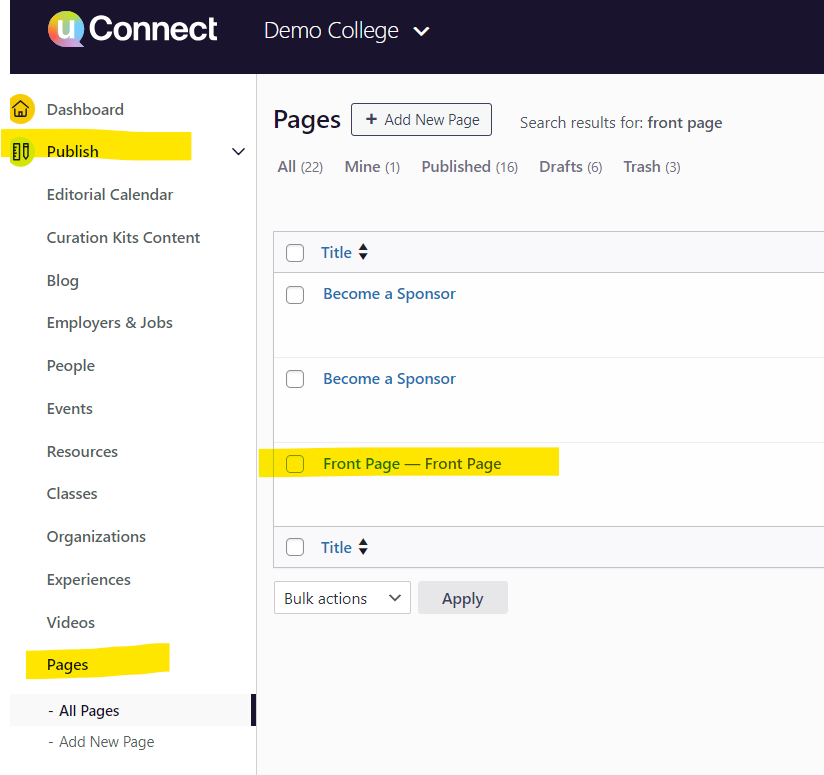Viewport: 824px width, 775px height.
Task: Tick the first Become a Sponsor checkbox
Action: tap(295, 294)
